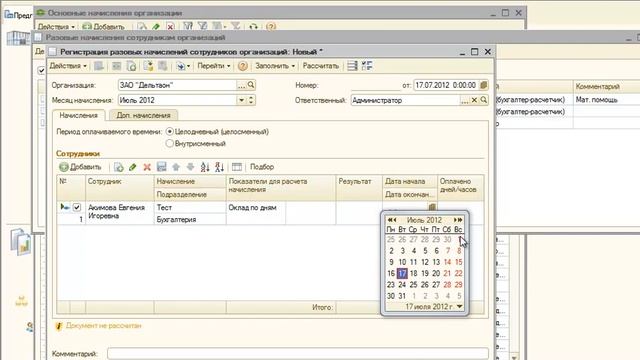Open the Действия dropdown in document toolbar
Image resolution: width=640 pixels, height=360 pixels.
(x=68, y=66)
